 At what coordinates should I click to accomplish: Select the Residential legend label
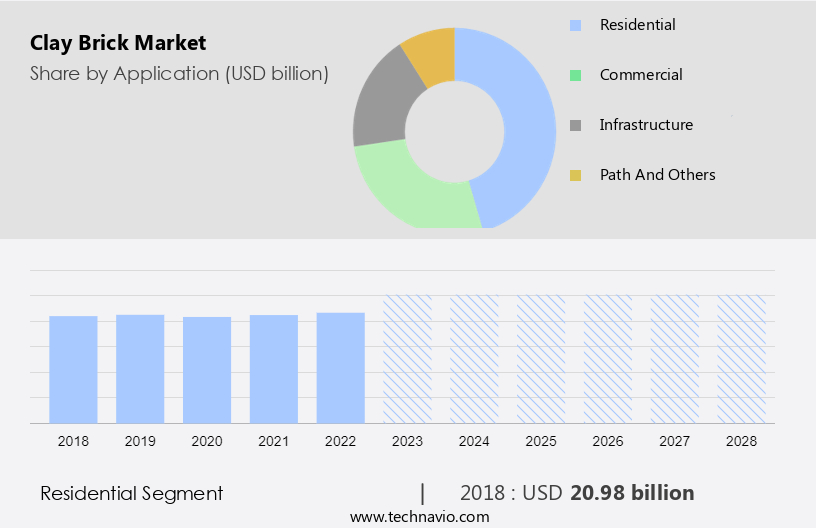pos(638,24)
